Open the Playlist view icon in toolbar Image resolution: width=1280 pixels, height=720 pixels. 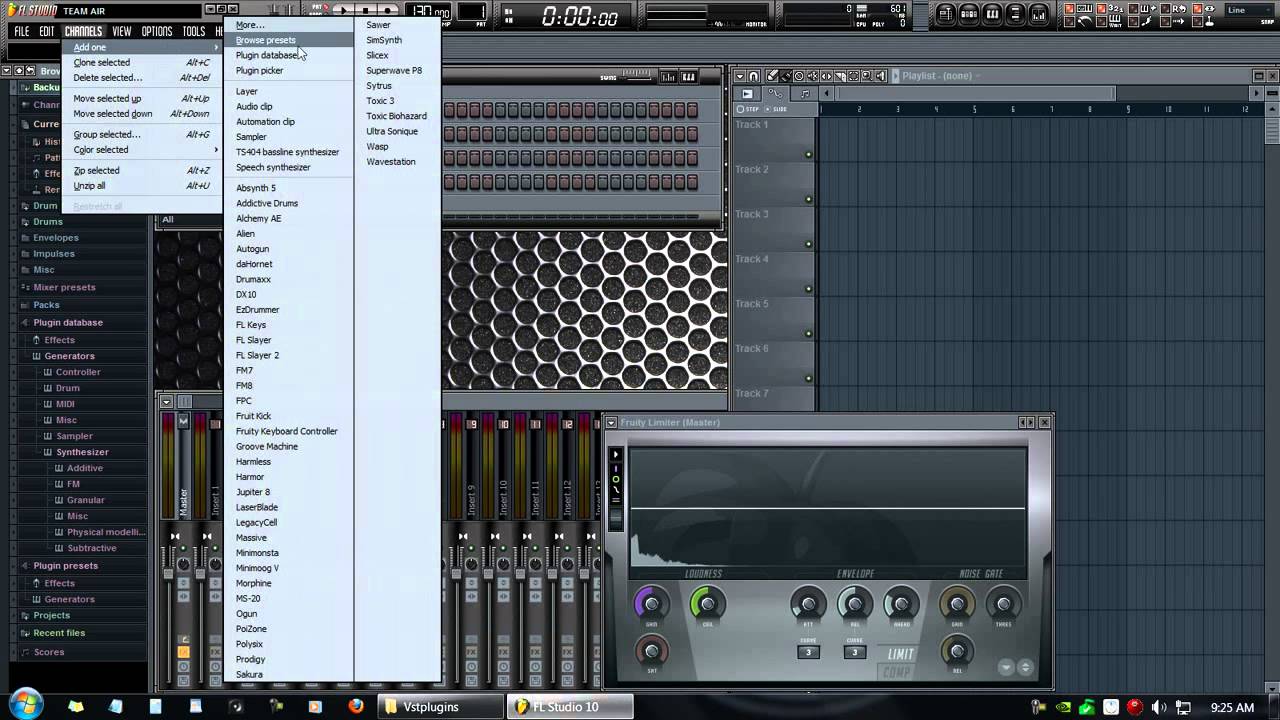(x=946, y=14)
